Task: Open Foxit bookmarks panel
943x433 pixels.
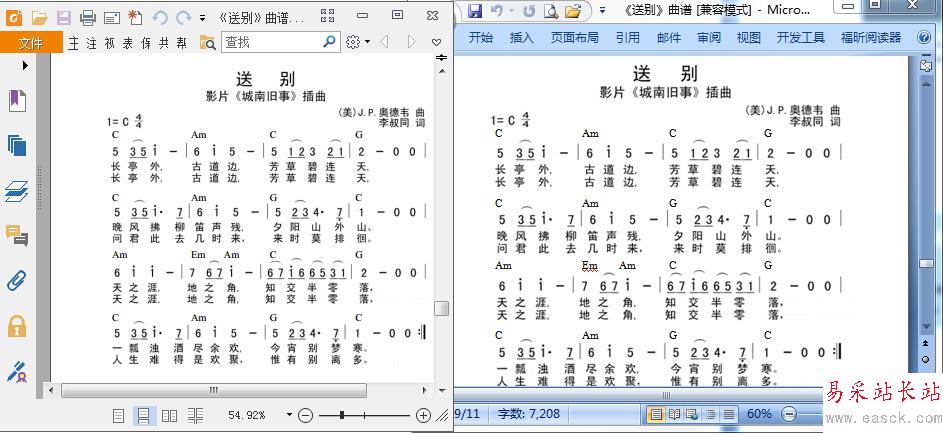Action: point(17,100)
